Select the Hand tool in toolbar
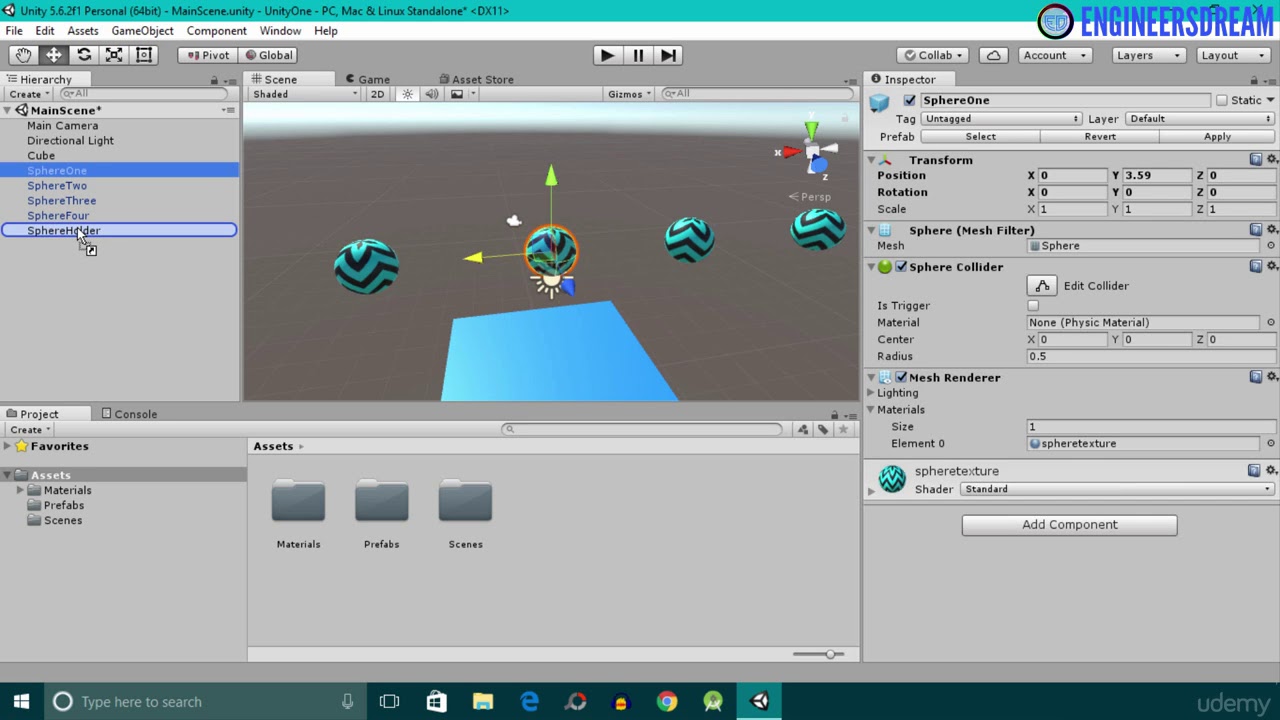This screenshot has height=720, width=1280. point(23,55)
